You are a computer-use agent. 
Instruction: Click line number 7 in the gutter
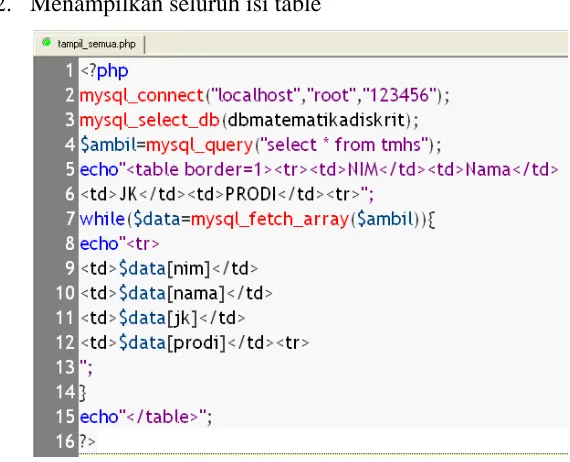(x=70, y=219)
